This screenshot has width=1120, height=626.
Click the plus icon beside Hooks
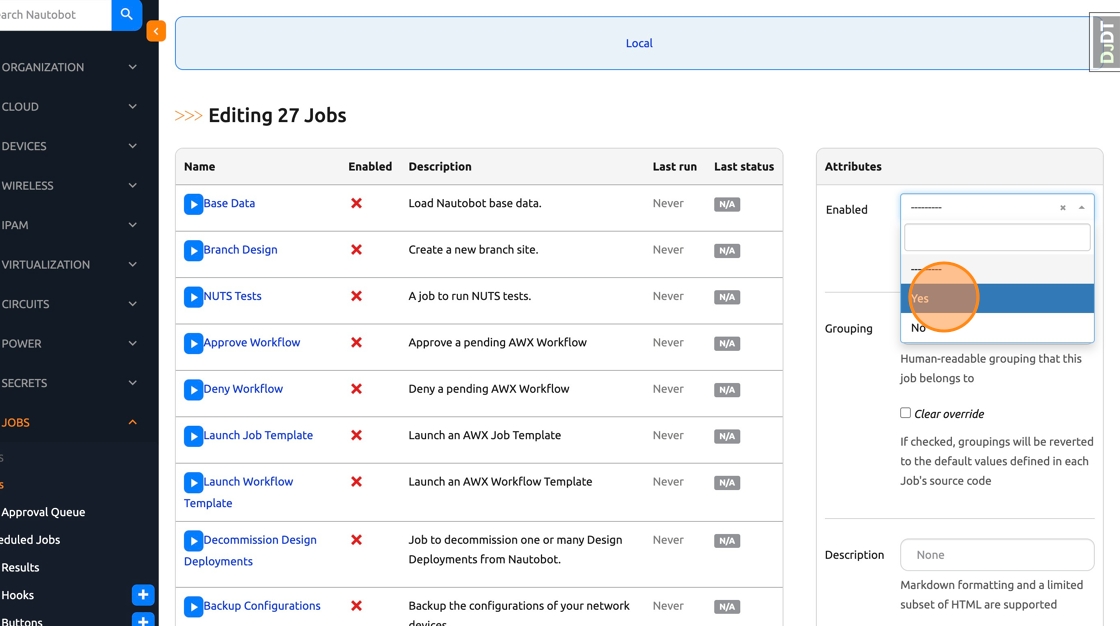(143, 595)
